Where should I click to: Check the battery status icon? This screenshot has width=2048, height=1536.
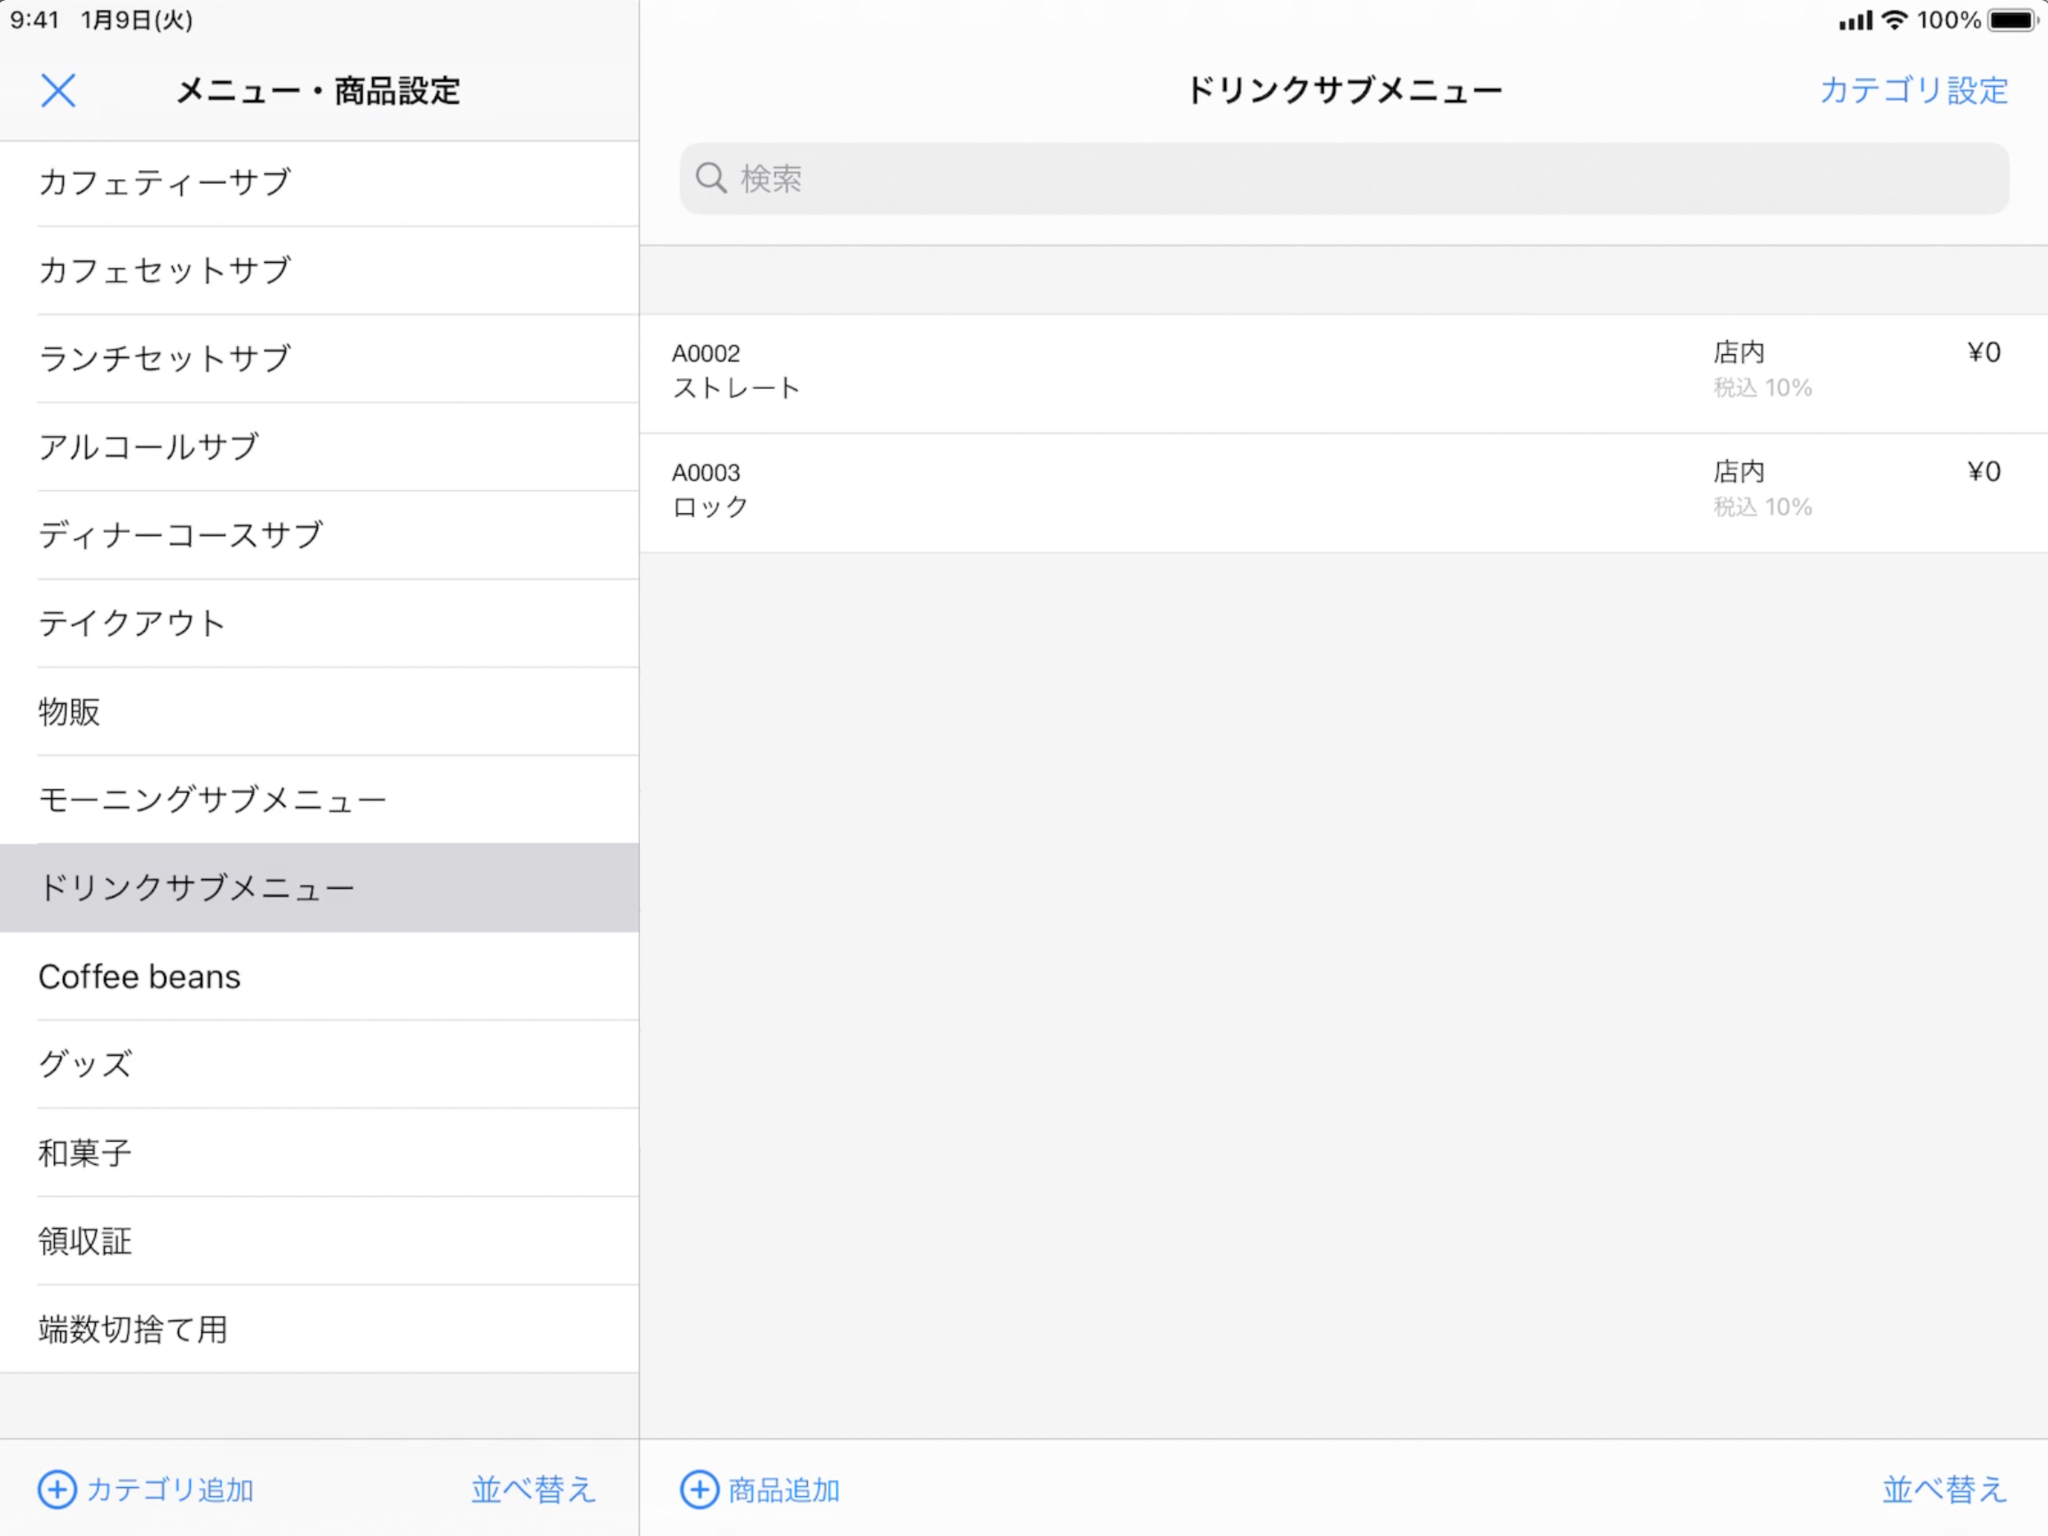(x=2013, y=20)
